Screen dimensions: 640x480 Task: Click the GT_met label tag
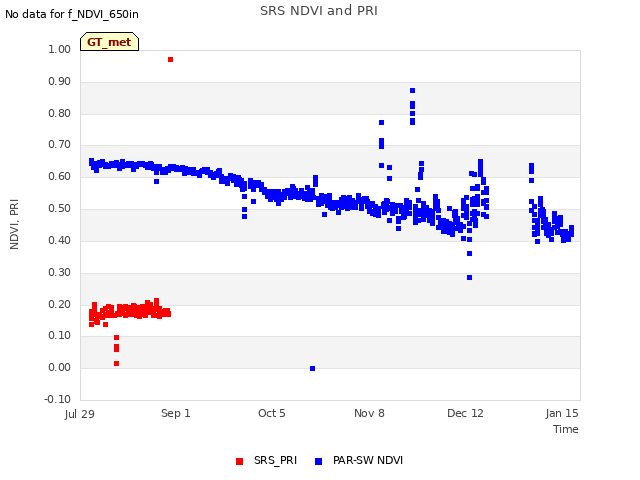(109, 42)
